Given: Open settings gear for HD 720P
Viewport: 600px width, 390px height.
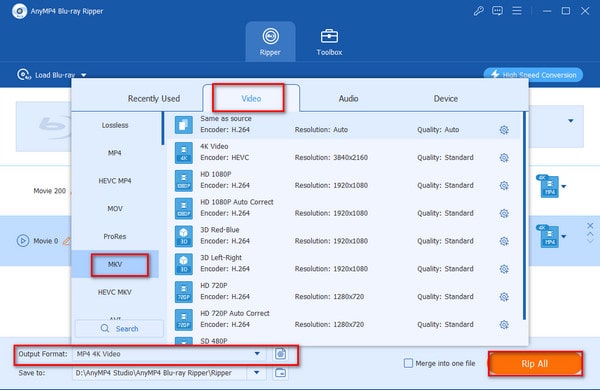Looking at the screenshot, I should click(504, 297).
